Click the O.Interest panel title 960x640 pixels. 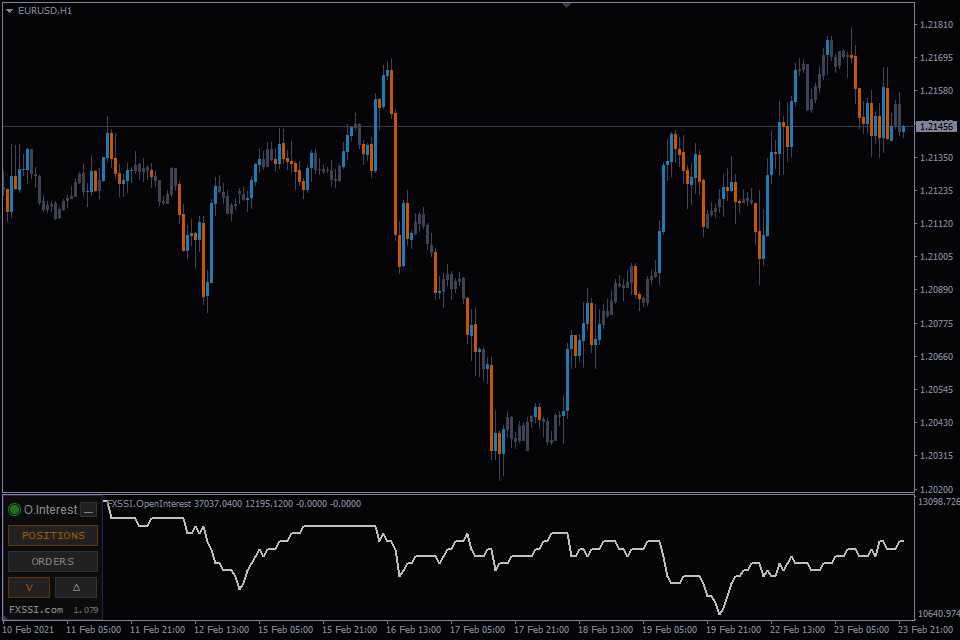tap(51, 510)
